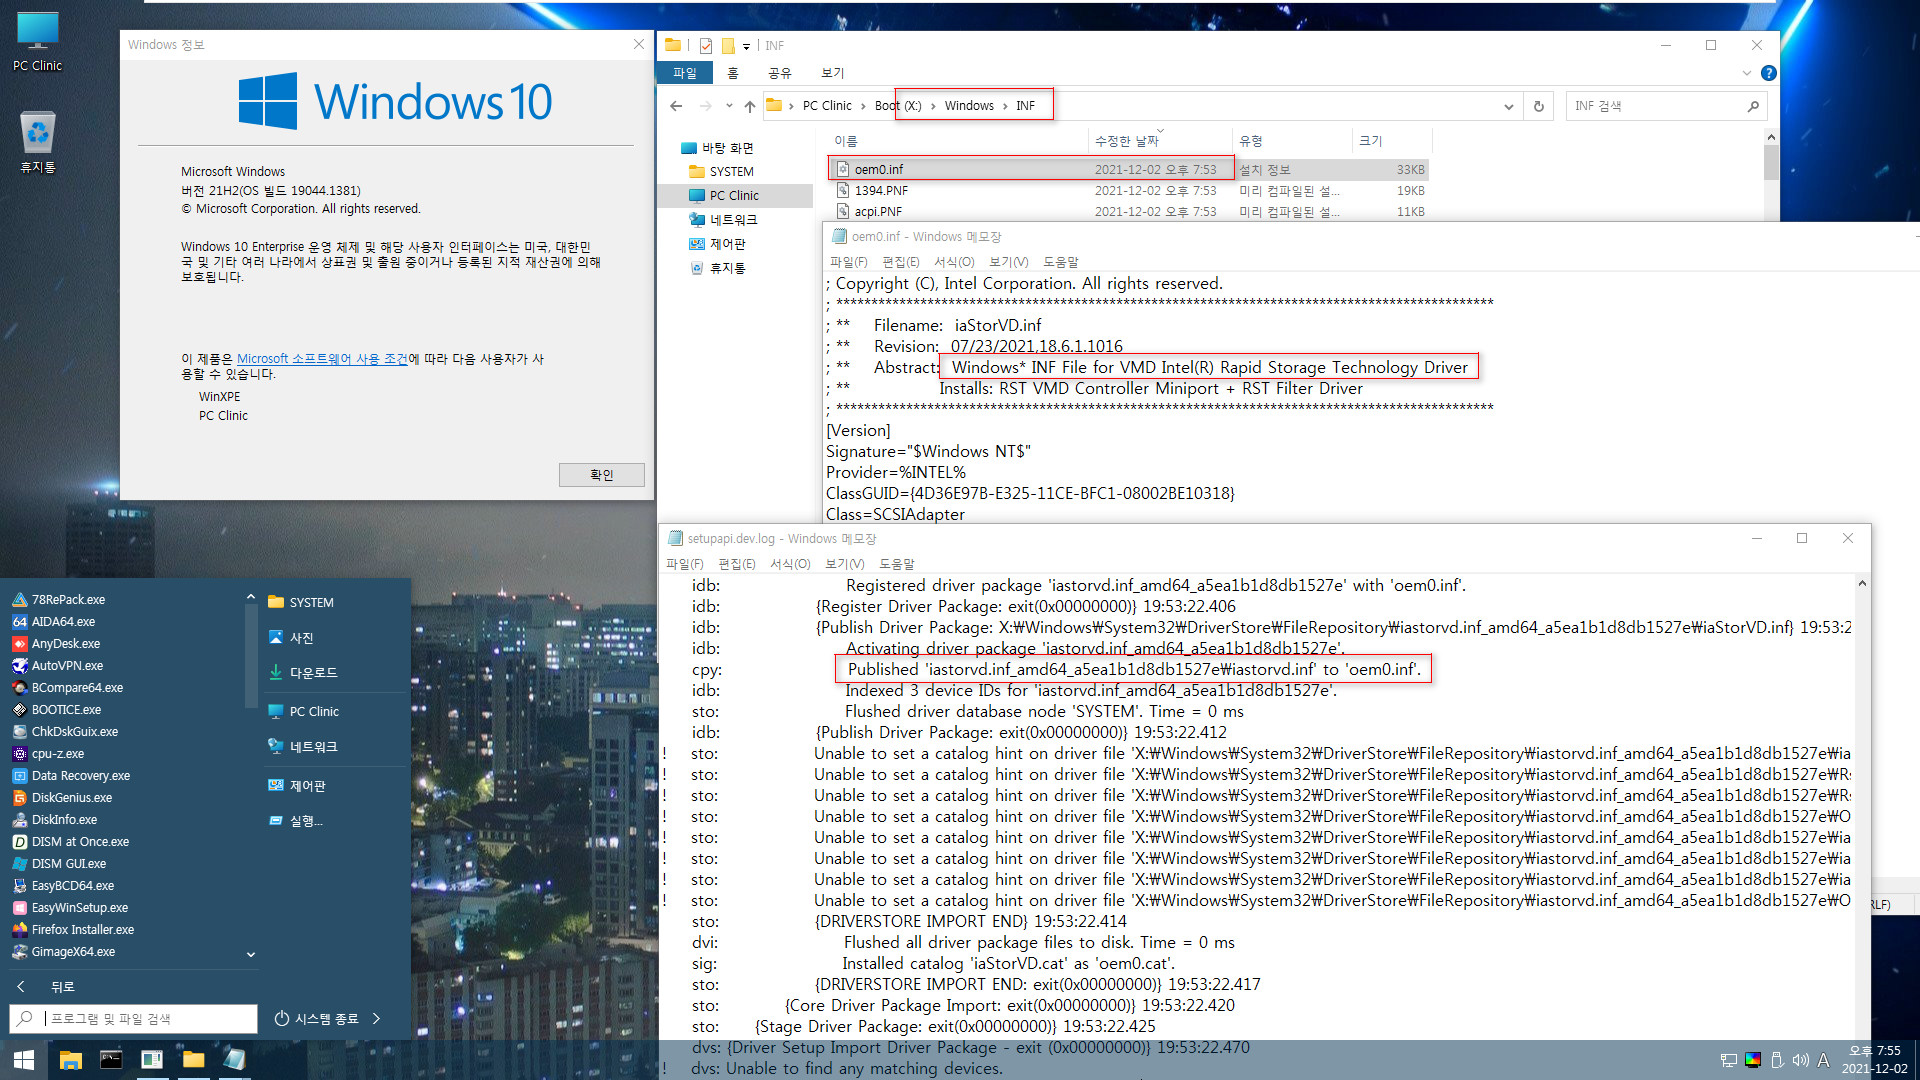The image size is (1920, 1080).
Task: Click the volume icon in system tray
Action: (1800, 1060)
